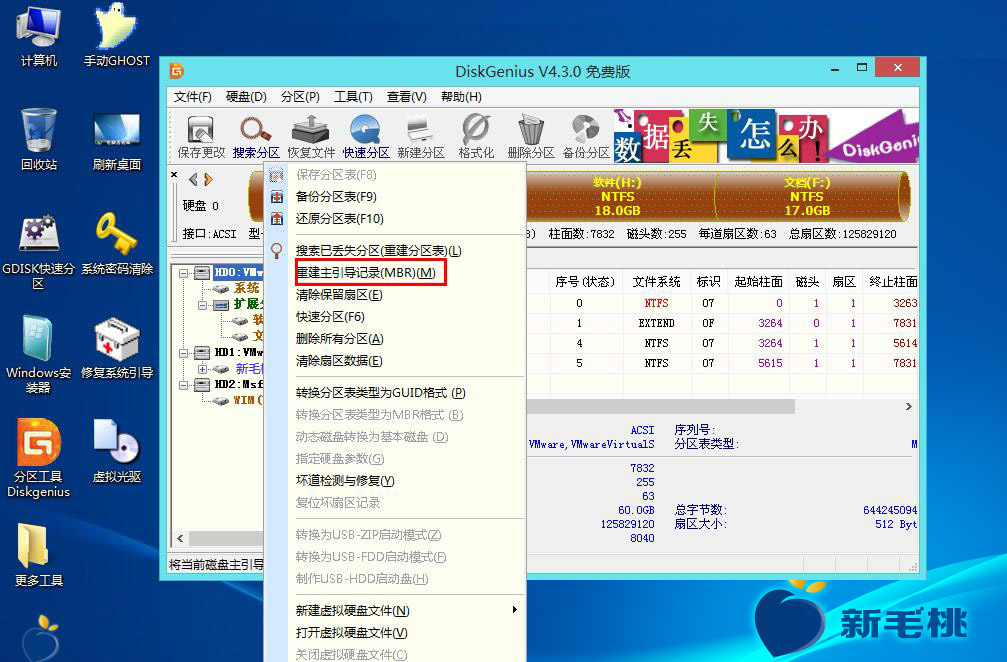1007x662 pixels.
Task: Close the disk panel with the small x
Action: pos(174,174)
